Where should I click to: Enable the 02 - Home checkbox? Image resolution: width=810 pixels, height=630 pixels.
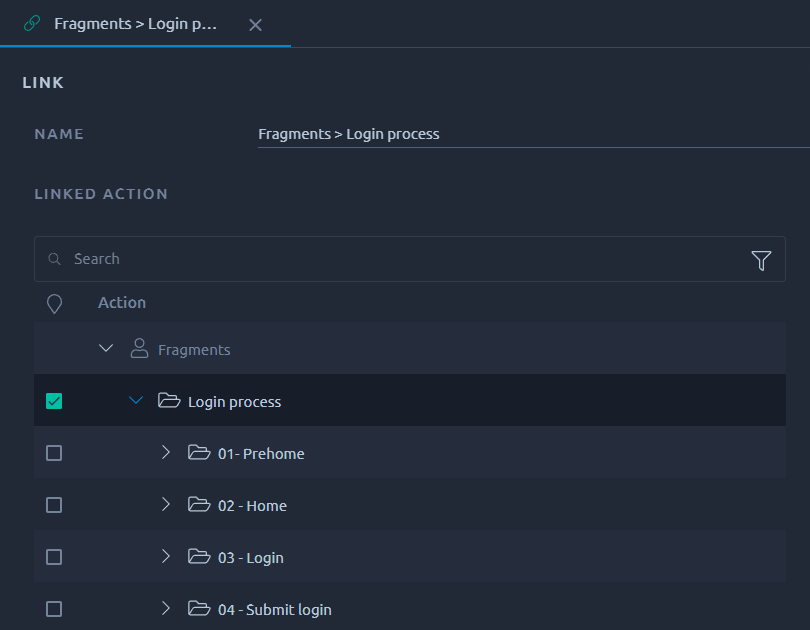coord(54,505)
